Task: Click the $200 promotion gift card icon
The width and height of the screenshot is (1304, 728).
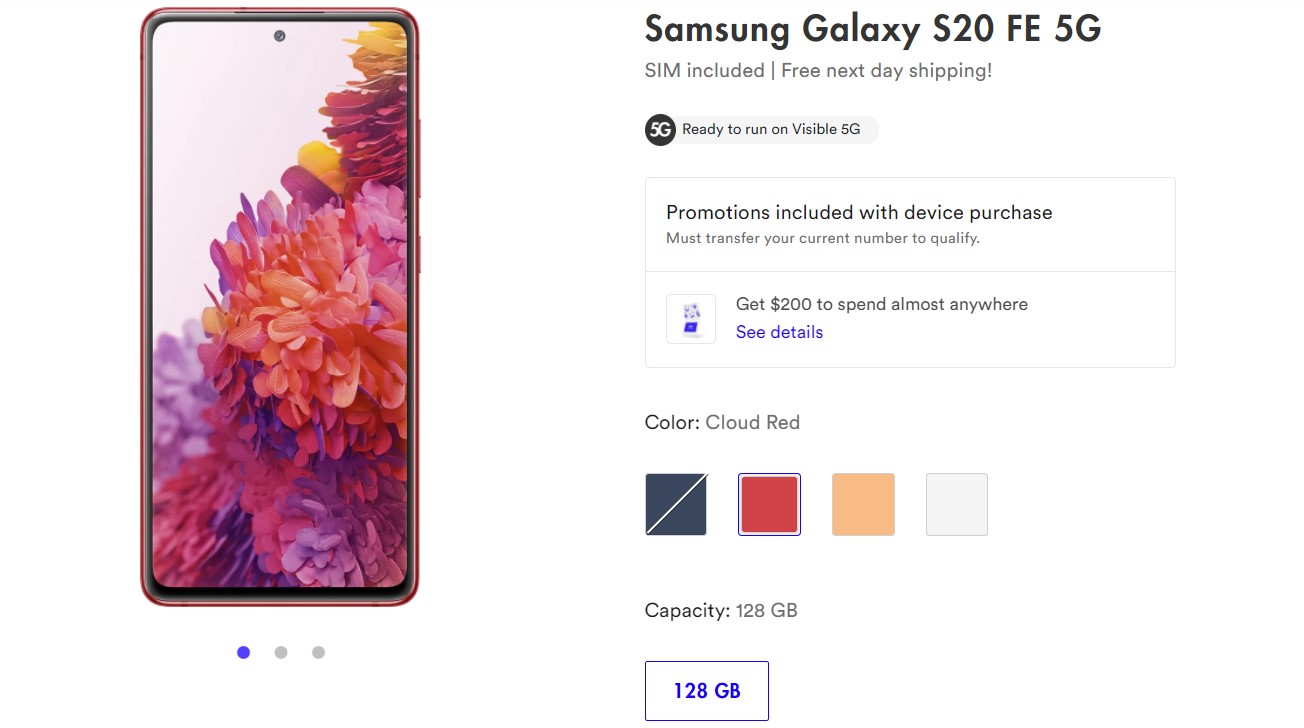Action: [691, 319]
